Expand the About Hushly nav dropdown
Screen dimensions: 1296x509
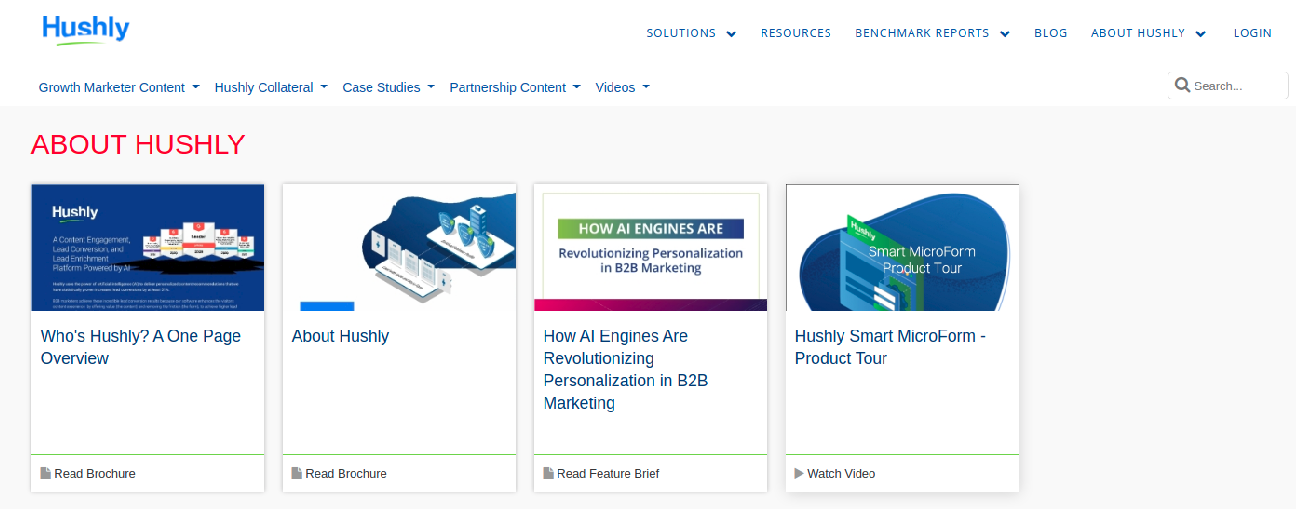pyautogui.click(x=1148, y=33)
